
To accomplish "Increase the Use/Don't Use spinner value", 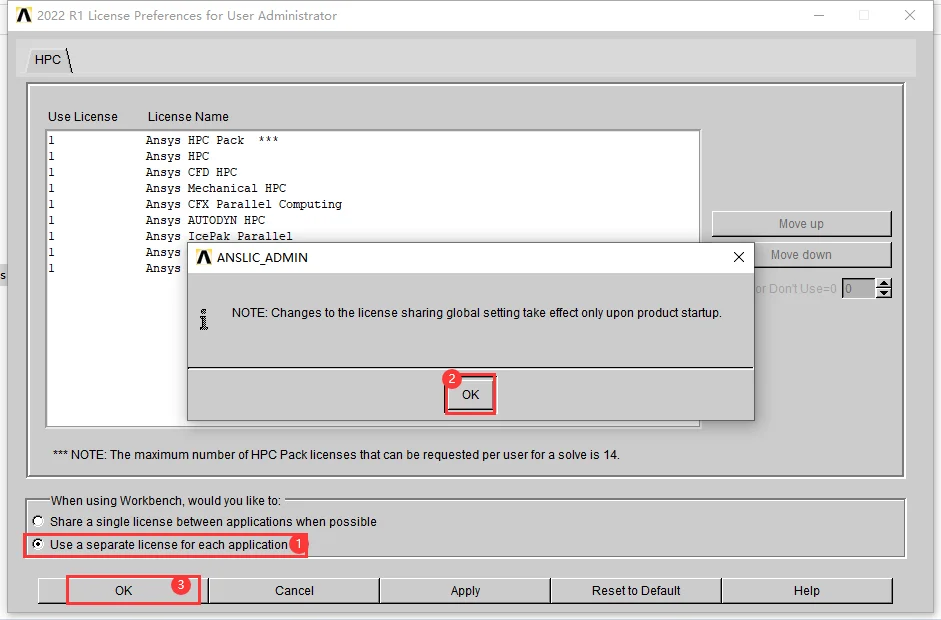I will (x=883, y=283).
